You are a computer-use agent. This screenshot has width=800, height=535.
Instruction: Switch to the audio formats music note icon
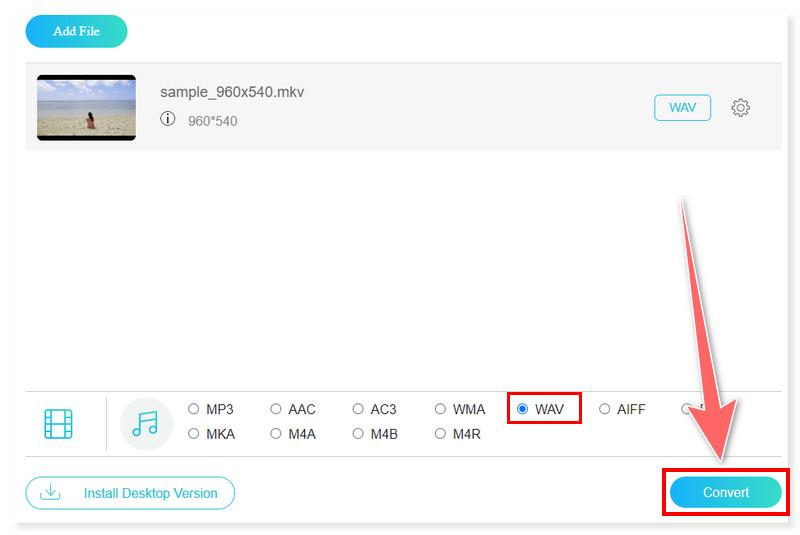(146, 424)
